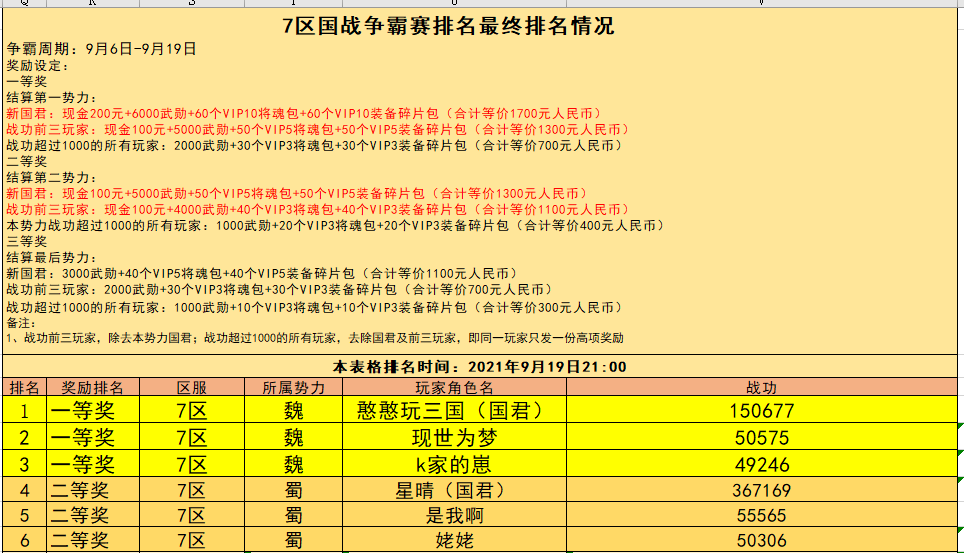Click the player cell k家的崽
The image size is (964, 553).
click(x=454, y=464)
